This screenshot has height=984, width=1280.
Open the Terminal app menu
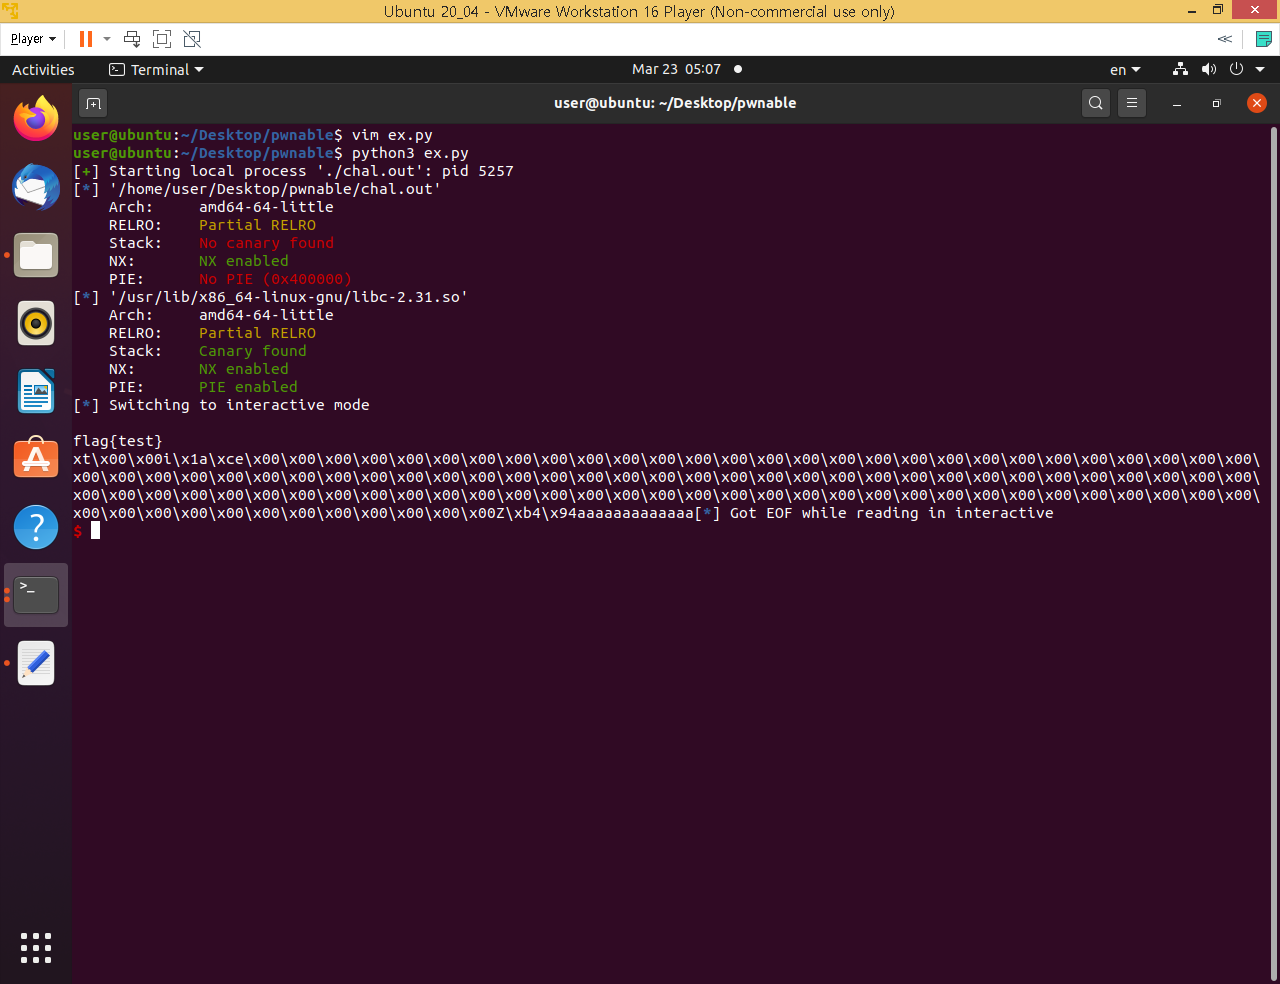(156, 70)
